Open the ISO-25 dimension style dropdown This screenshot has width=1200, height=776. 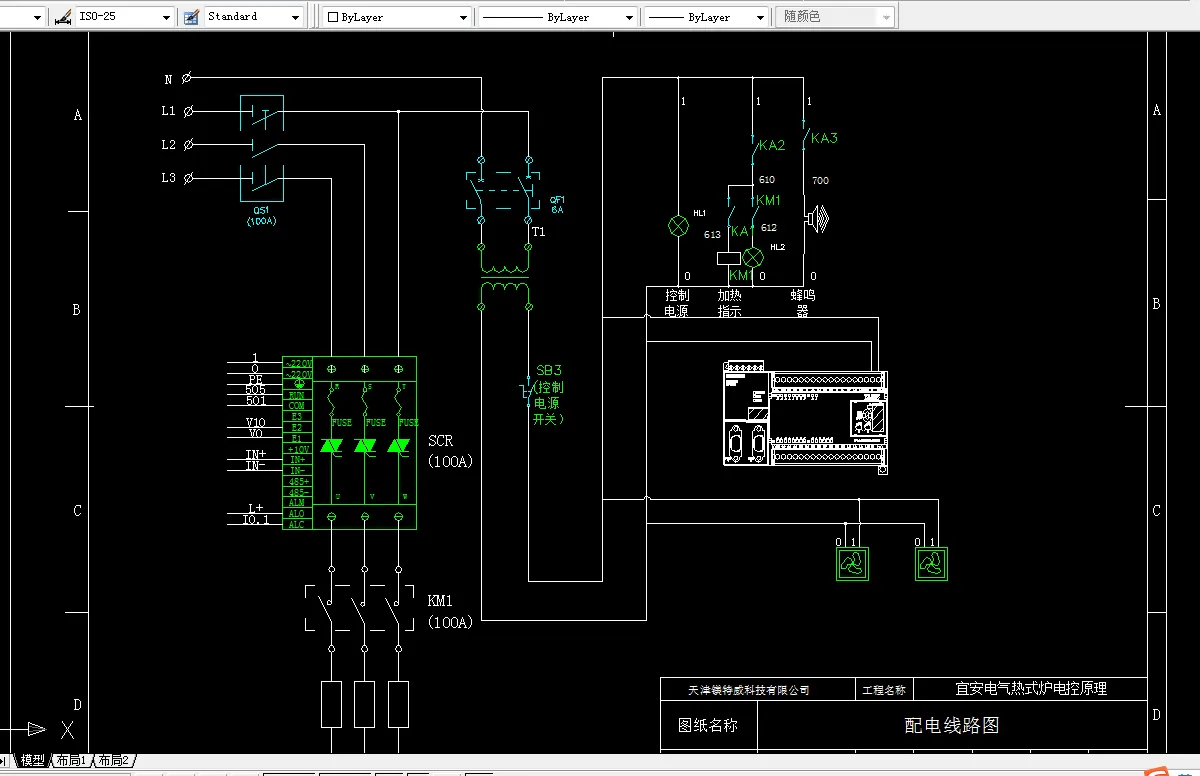166,17
